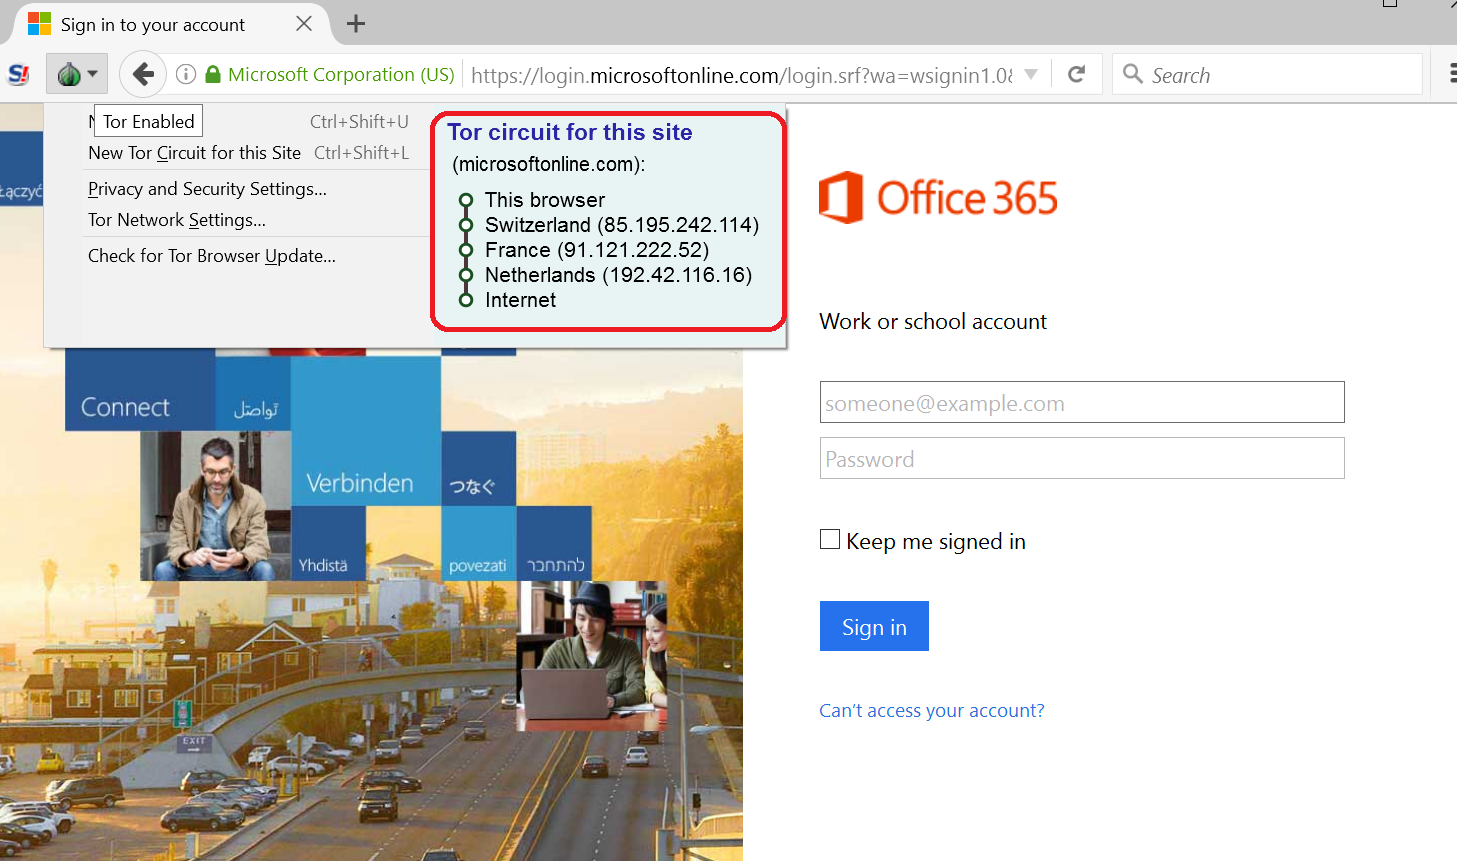Click into the Password field

point(1081,459)
